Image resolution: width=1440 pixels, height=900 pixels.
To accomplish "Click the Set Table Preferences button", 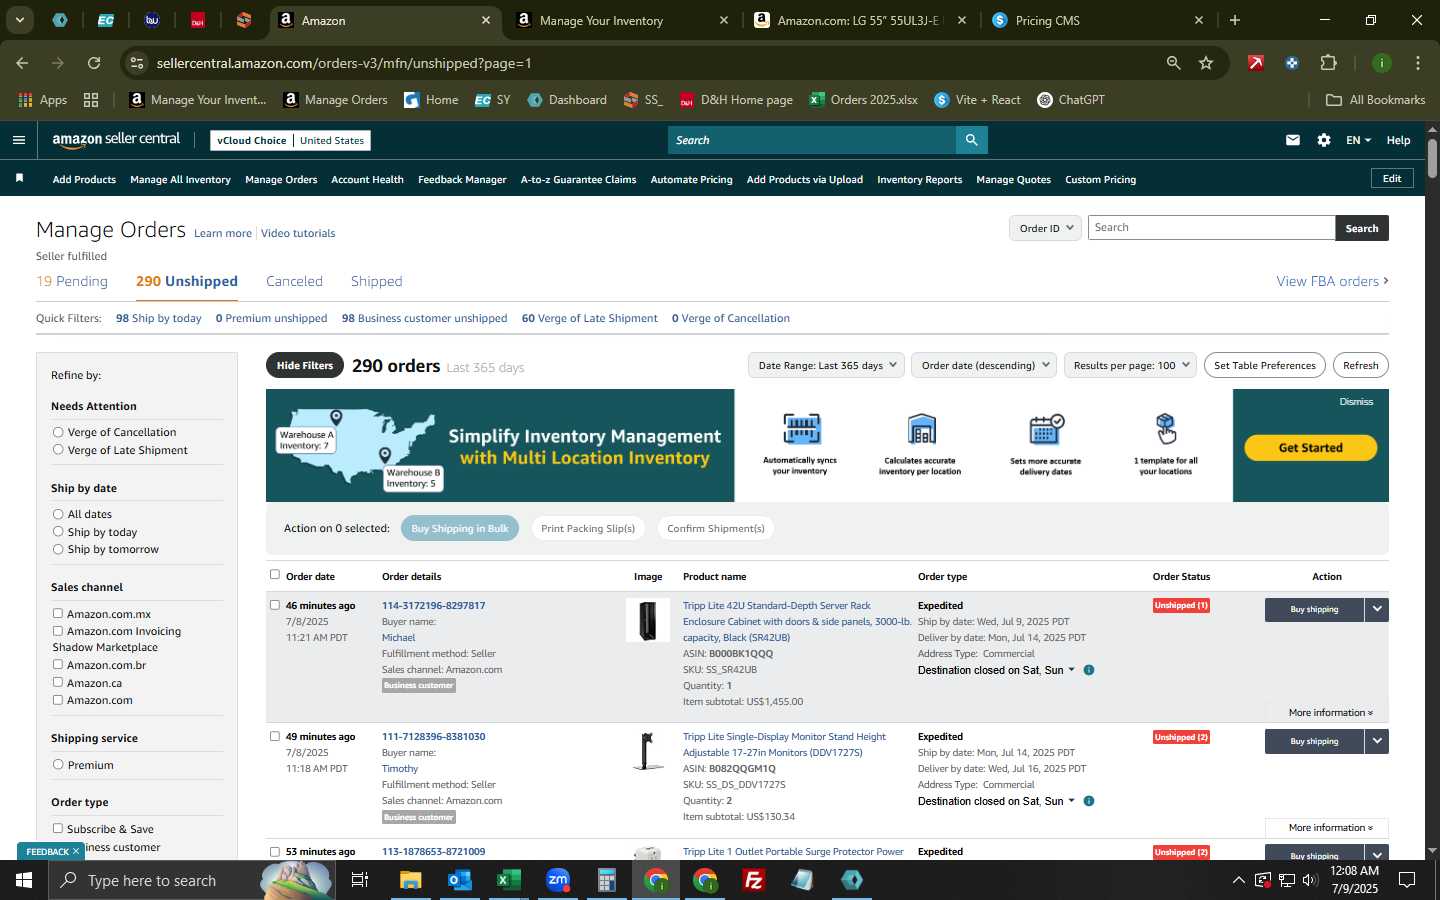I will coord(1265,365).
